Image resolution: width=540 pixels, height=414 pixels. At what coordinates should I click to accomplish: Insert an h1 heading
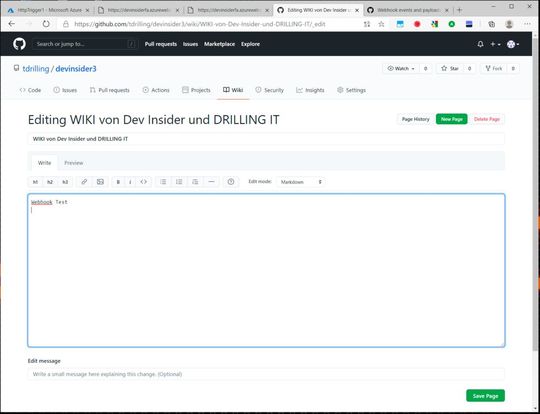tap(35, 182)
